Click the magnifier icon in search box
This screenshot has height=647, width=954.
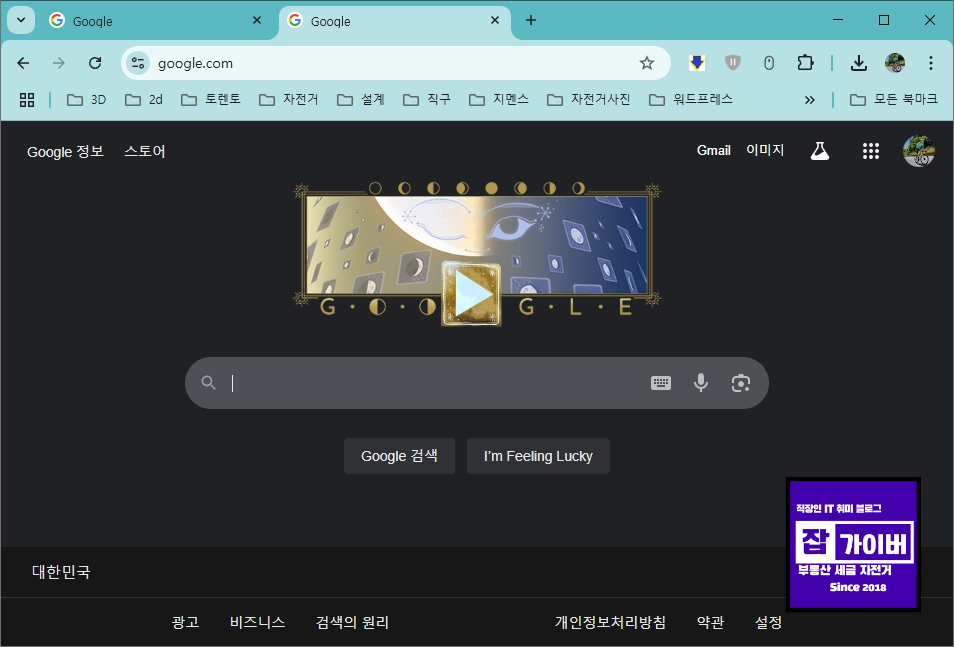[209, 383]
